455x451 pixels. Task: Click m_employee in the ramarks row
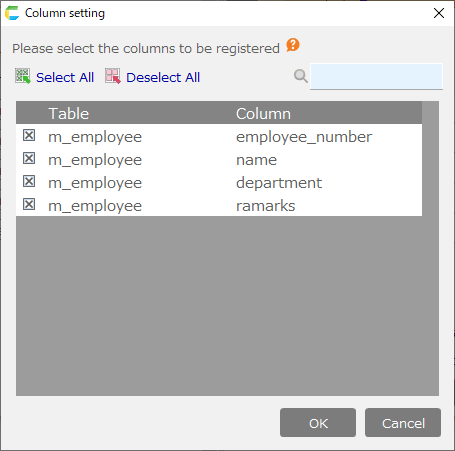(x=95, y=206)
